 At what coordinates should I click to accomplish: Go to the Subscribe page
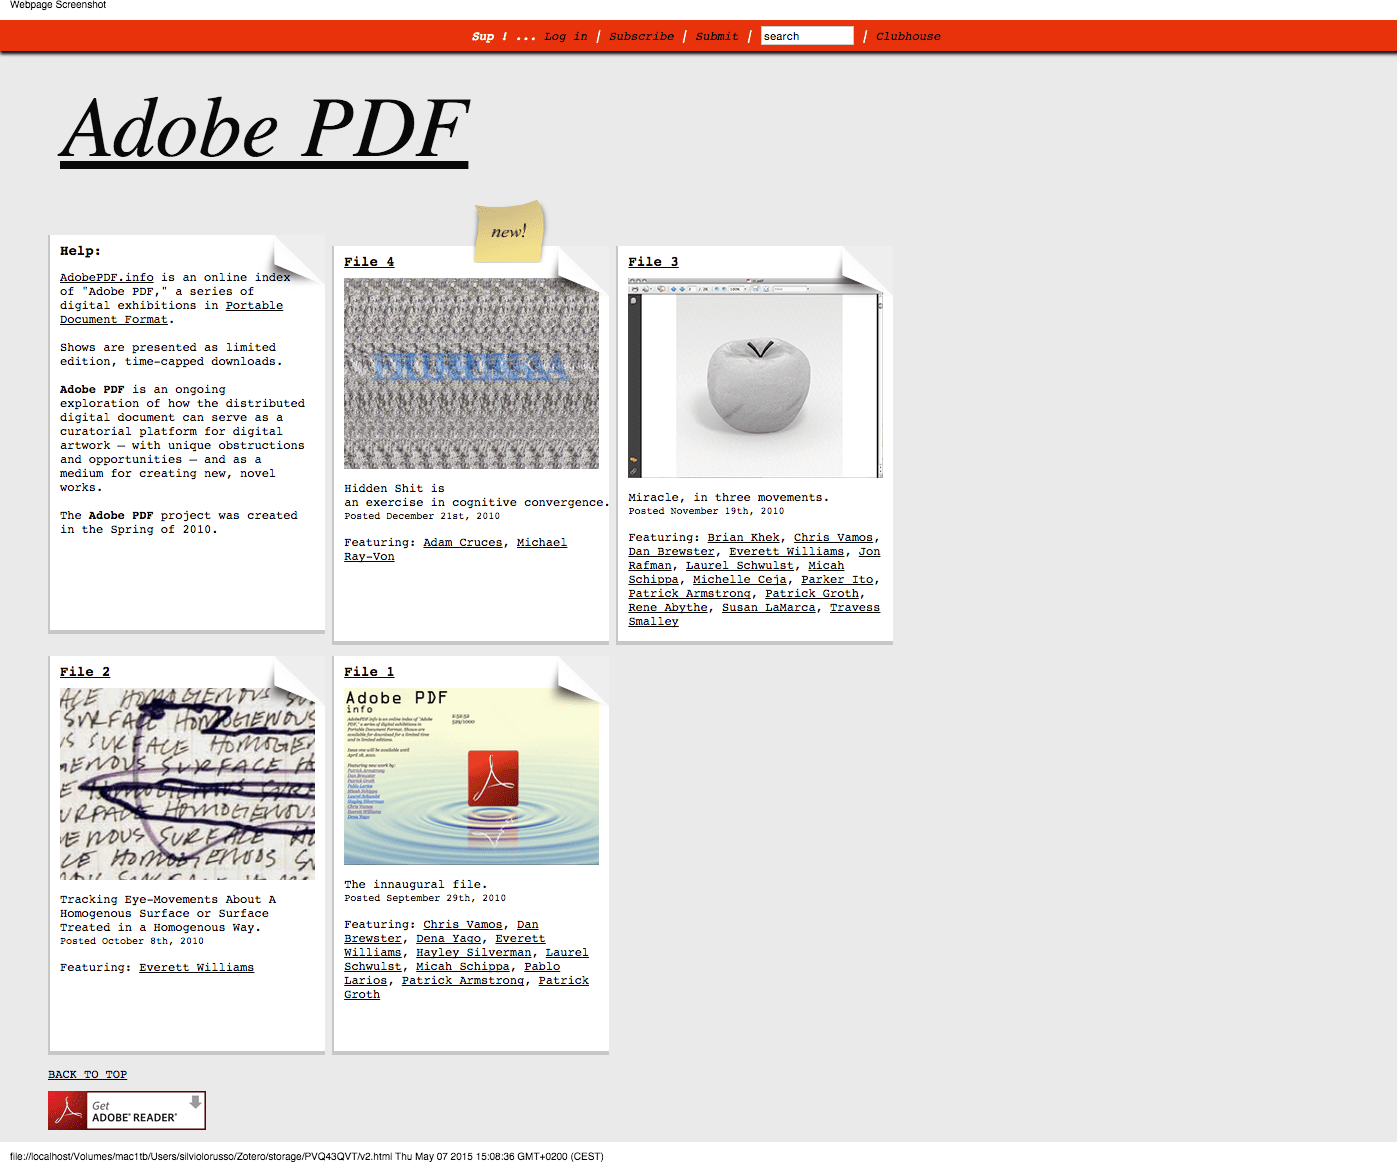coord(641,36)
